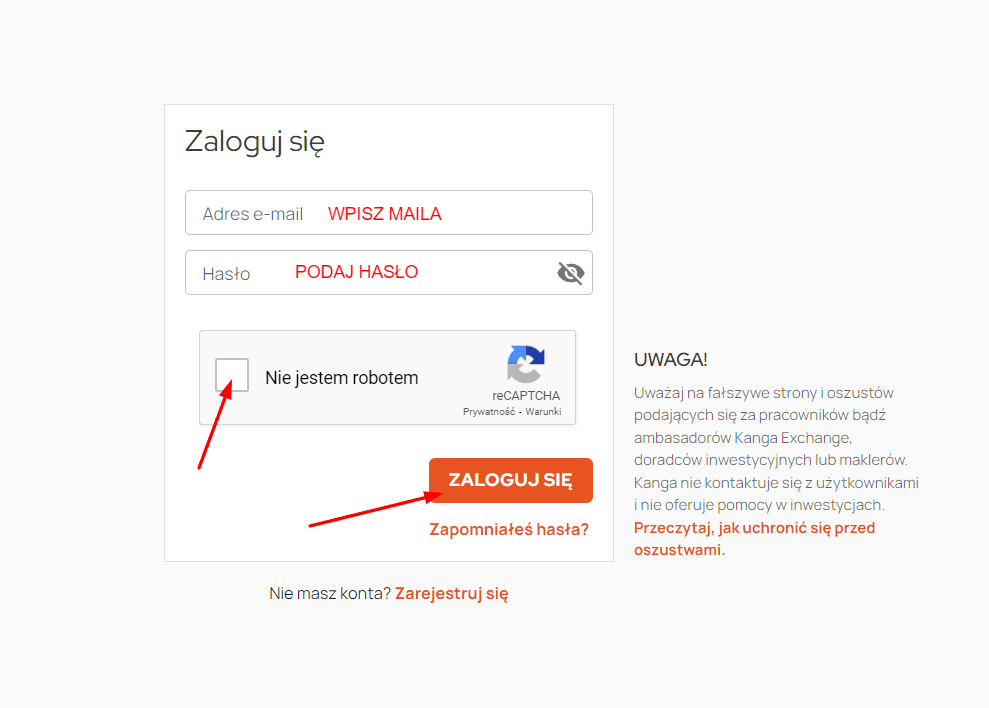Viewport: 989px width, 708px height.
Task: Click the 'Zaloguj się' form heading
Action: [x=255, y=141]
